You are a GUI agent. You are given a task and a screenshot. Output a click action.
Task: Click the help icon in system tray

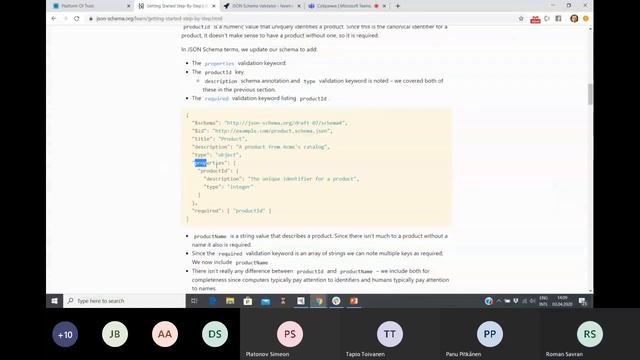(489, 301)
